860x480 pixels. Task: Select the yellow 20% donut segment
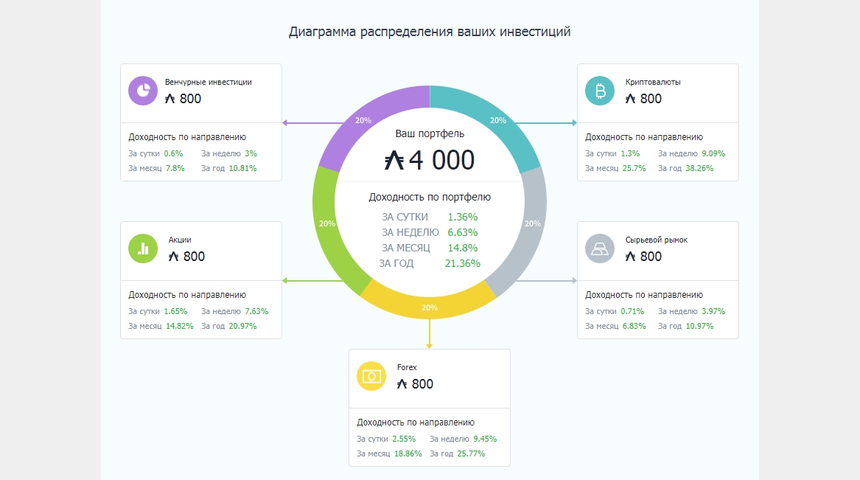pyautogui.click(x=429, y=307)
